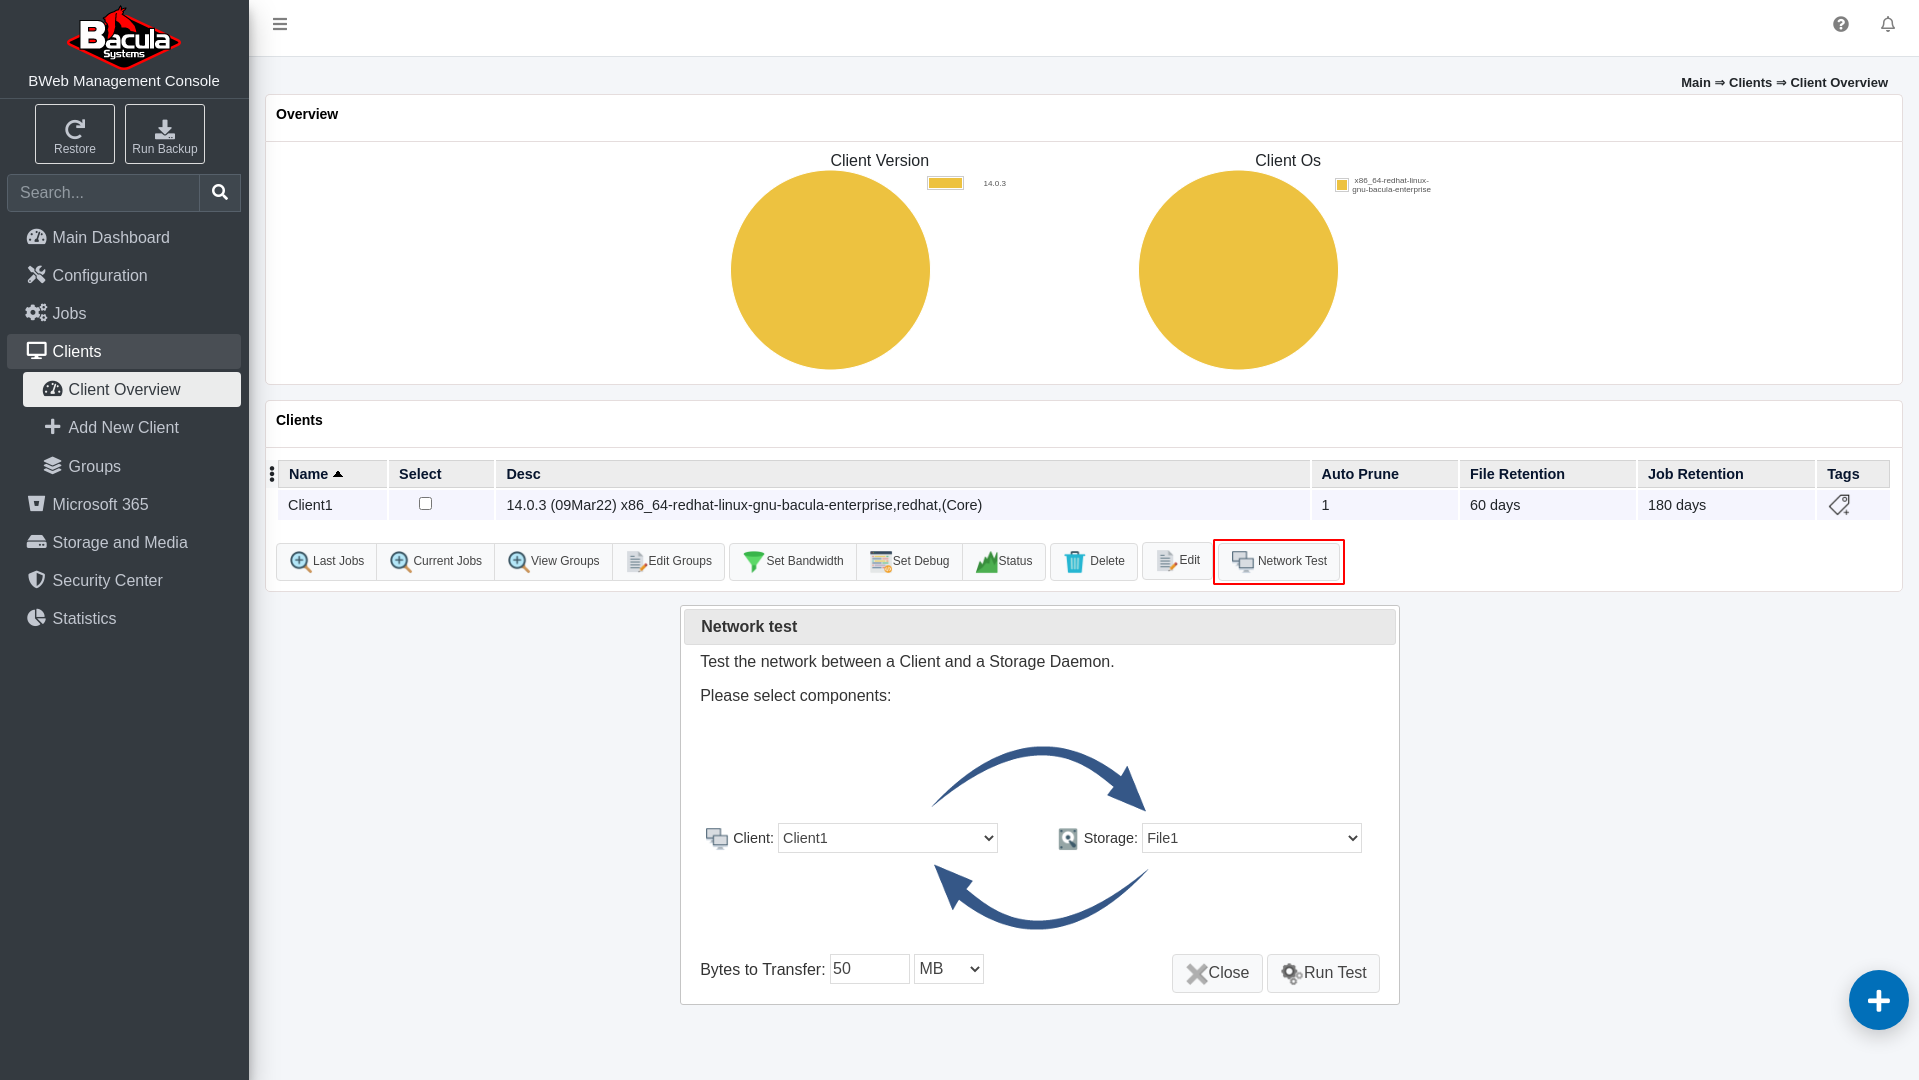Select Client Overview sidebar item

point(132,389)
